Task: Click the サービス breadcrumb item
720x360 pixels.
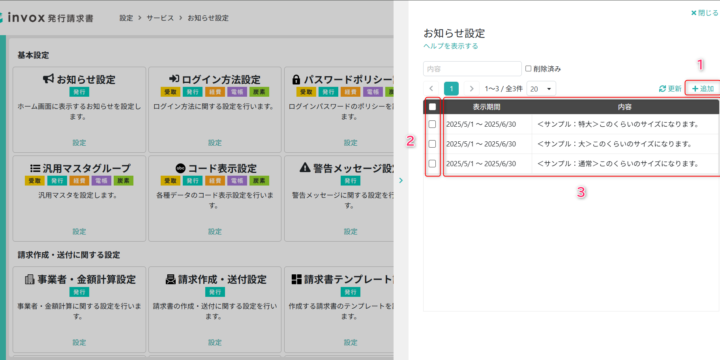Action: pyautogui.click(x=160, y=18)
